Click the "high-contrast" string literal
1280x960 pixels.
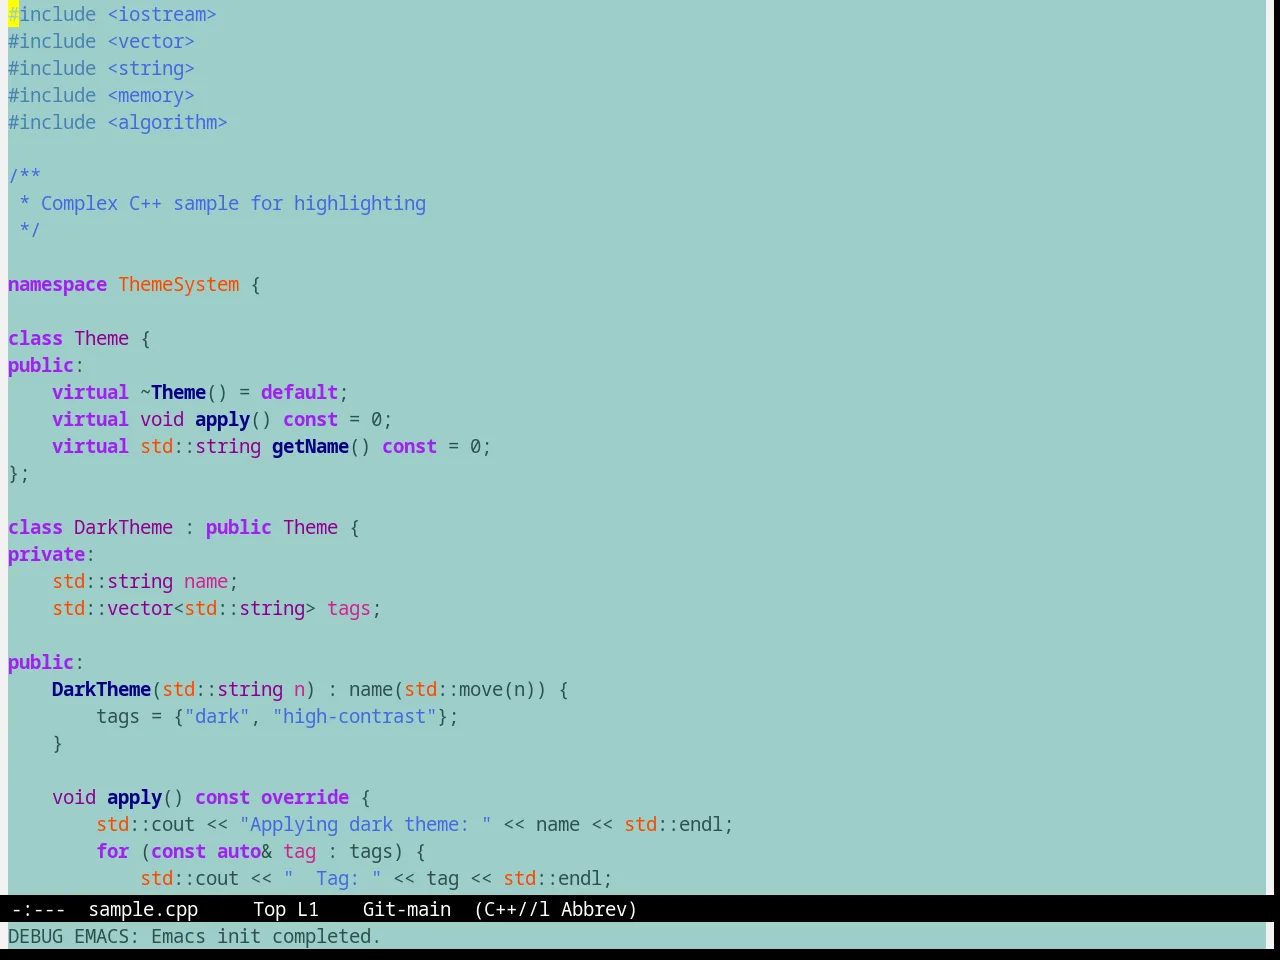pos(354,716)
